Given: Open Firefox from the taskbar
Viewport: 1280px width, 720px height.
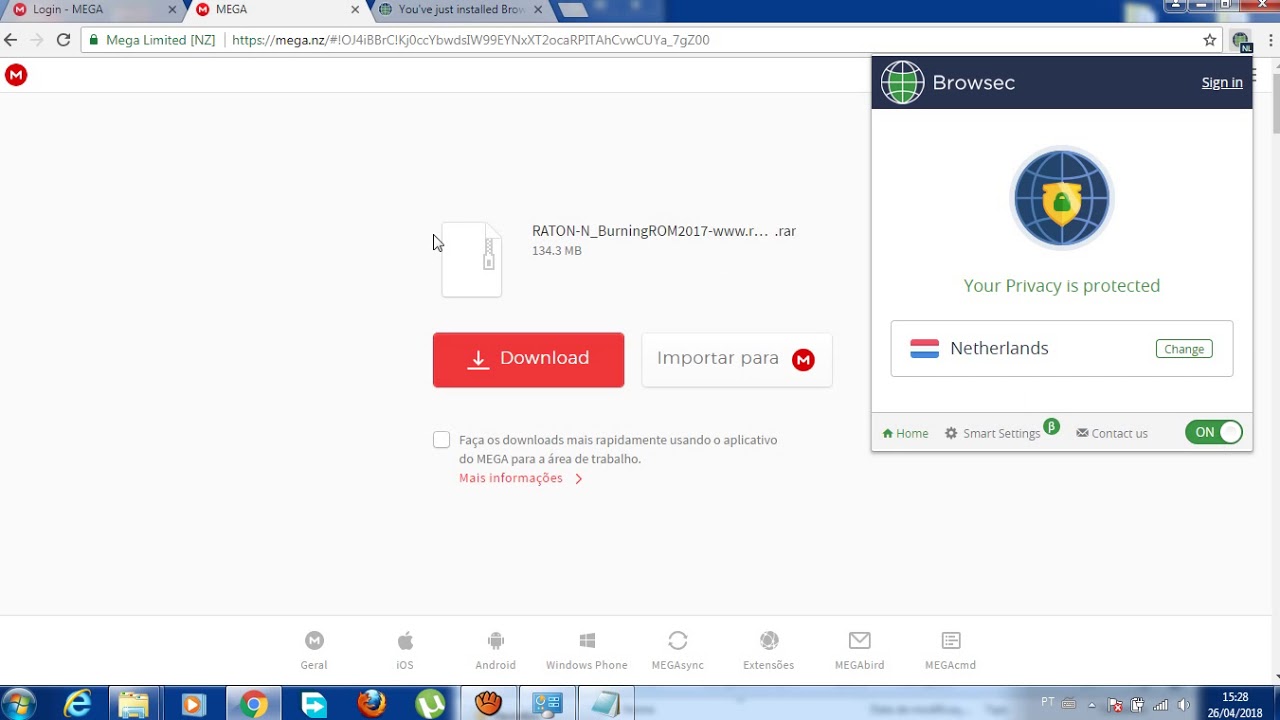Looking at the screenshot, I should pyautogui.click(x=371, y=704).
